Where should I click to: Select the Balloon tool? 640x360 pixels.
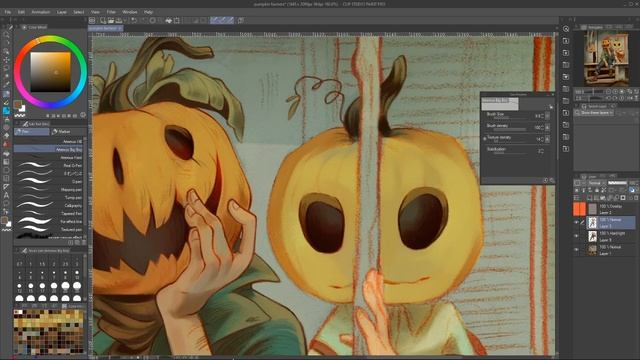click(6, 203)
